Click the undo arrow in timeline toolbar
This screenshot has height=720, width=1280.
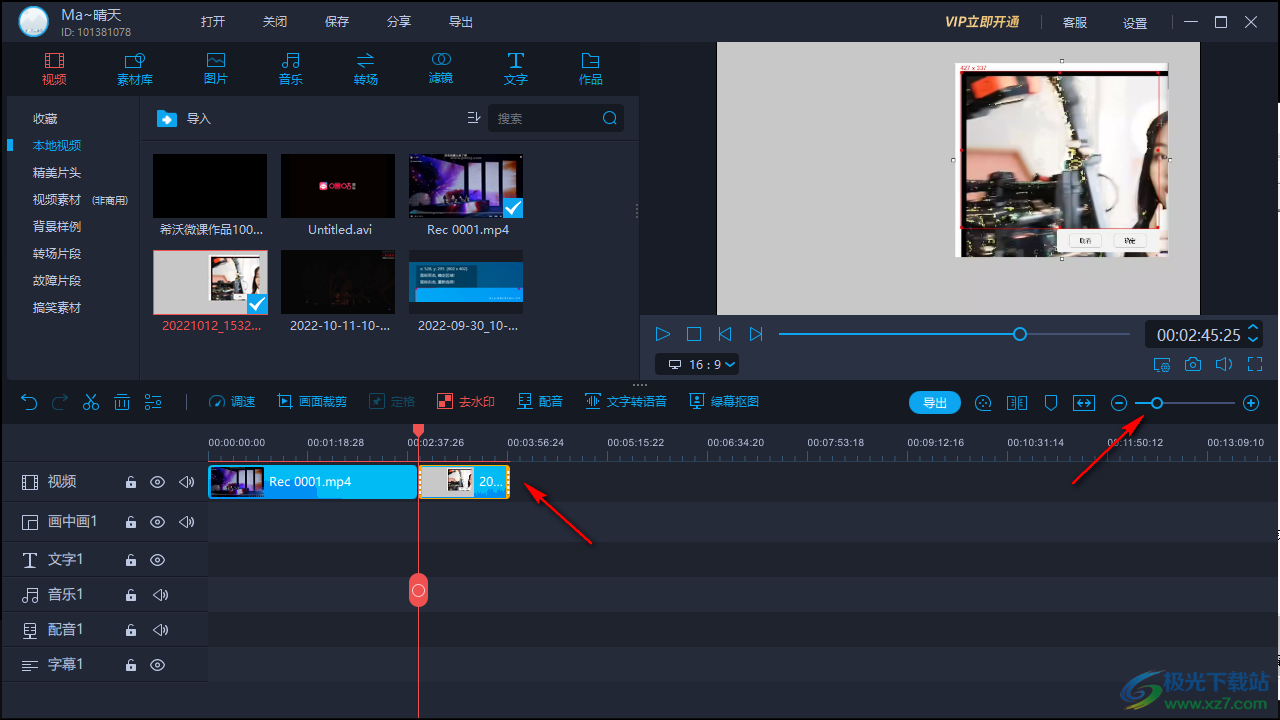pos(29,402)
